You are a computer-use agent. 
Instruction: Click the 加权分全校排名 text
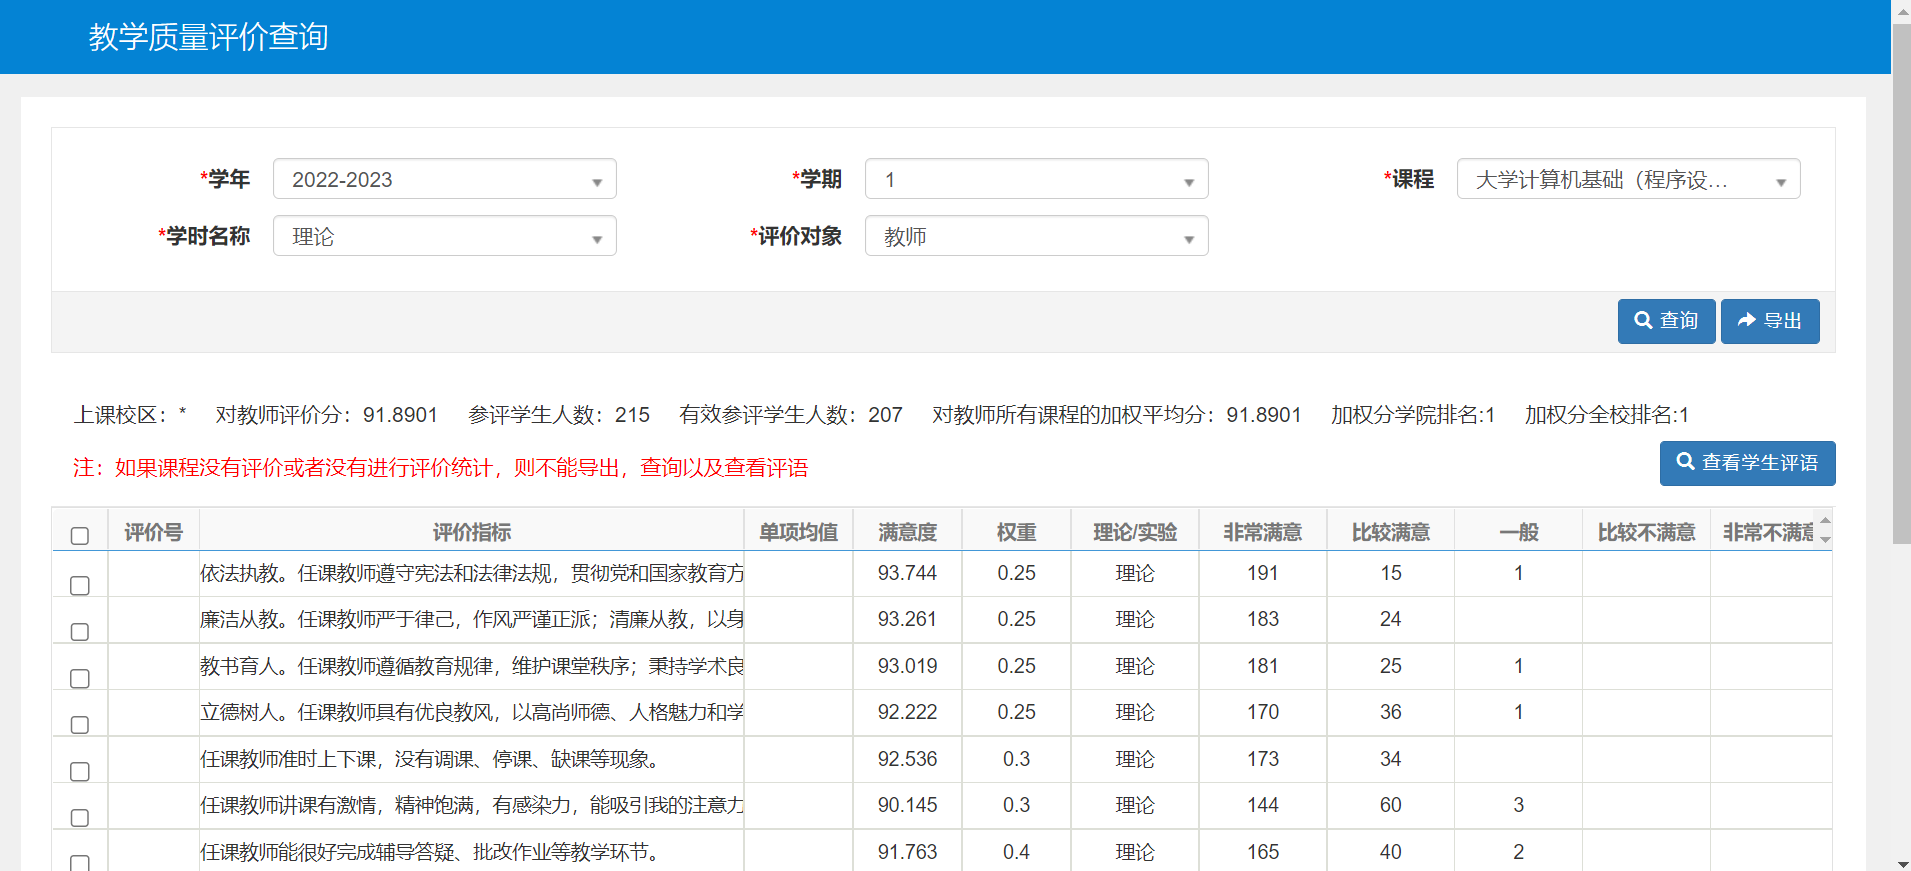pos(1607,415)
